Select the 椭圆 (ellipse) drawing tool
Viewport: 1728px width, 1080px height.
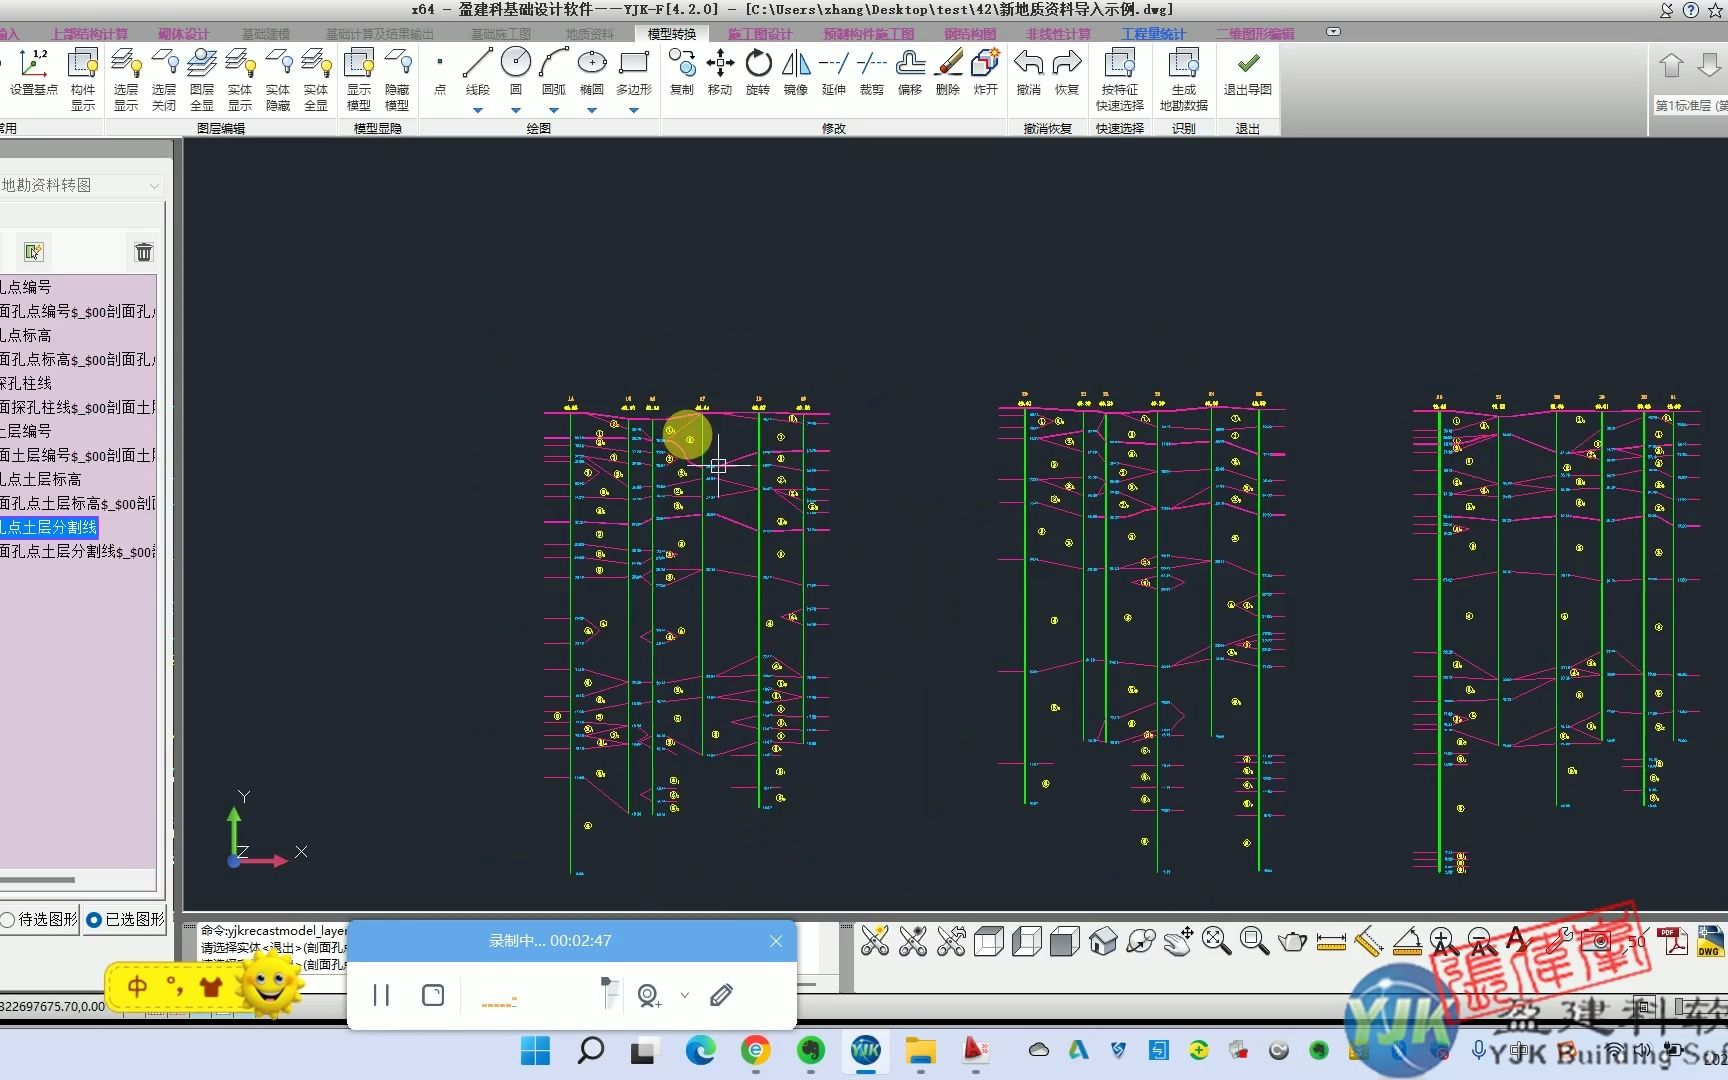coord(592,71)
